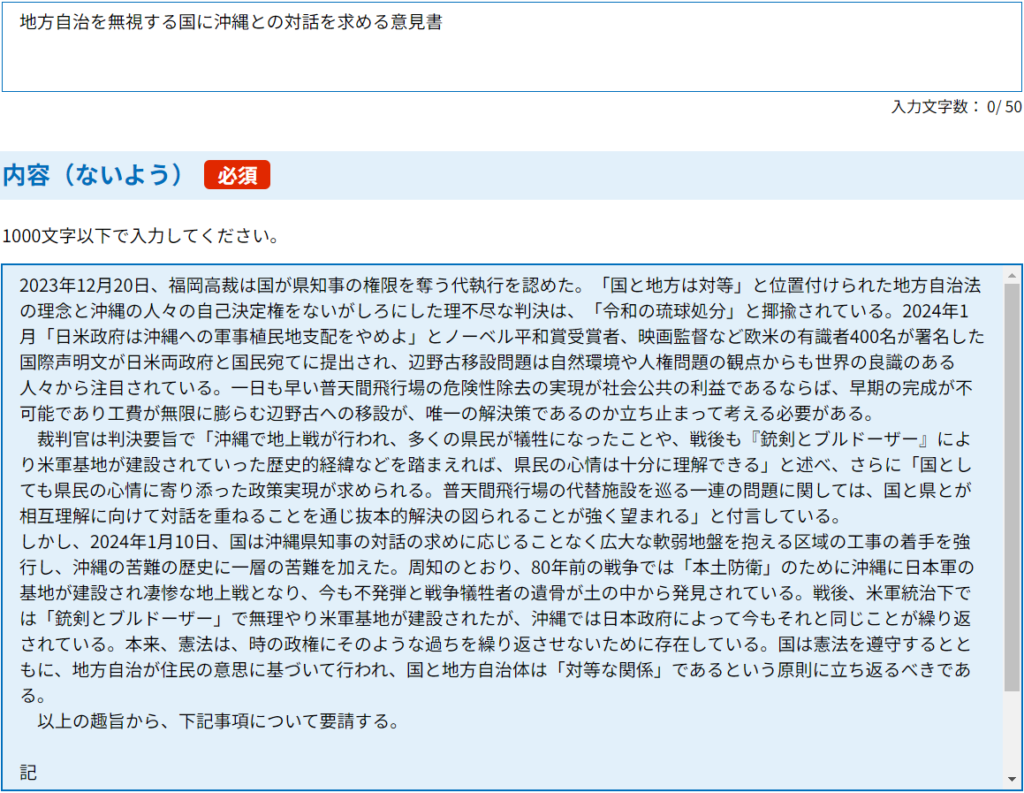Screen dimensions: 1024x793
Task: Click the red 必須 required badge
Action: (x=237, y=175)
